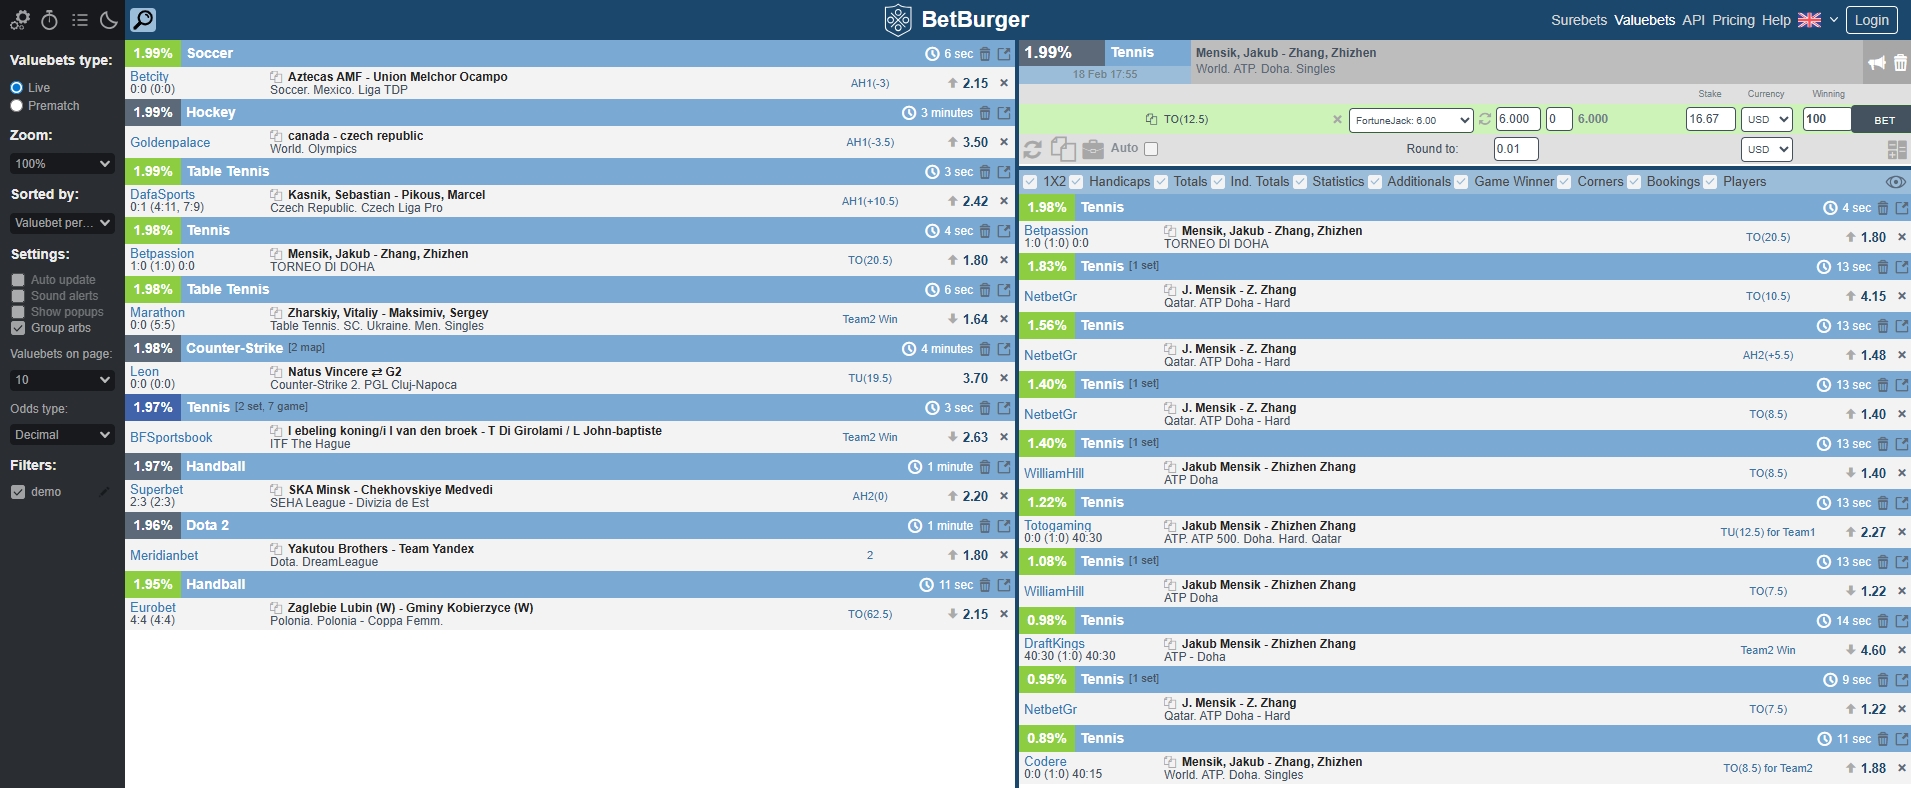Toggle the Auto checkbox in calculator
This screenshot has width=1911, height=788.
click(1151, 149)
